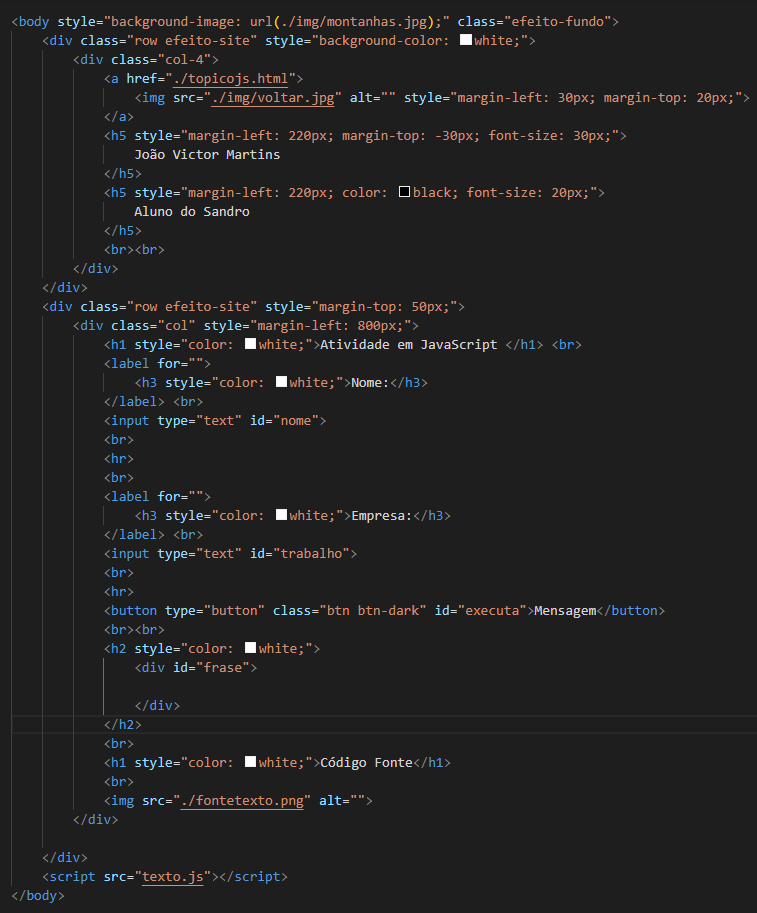757x913 pixels.
Task: Click the 'Mensagem' button label text
Action: click(x=565, y=611)
